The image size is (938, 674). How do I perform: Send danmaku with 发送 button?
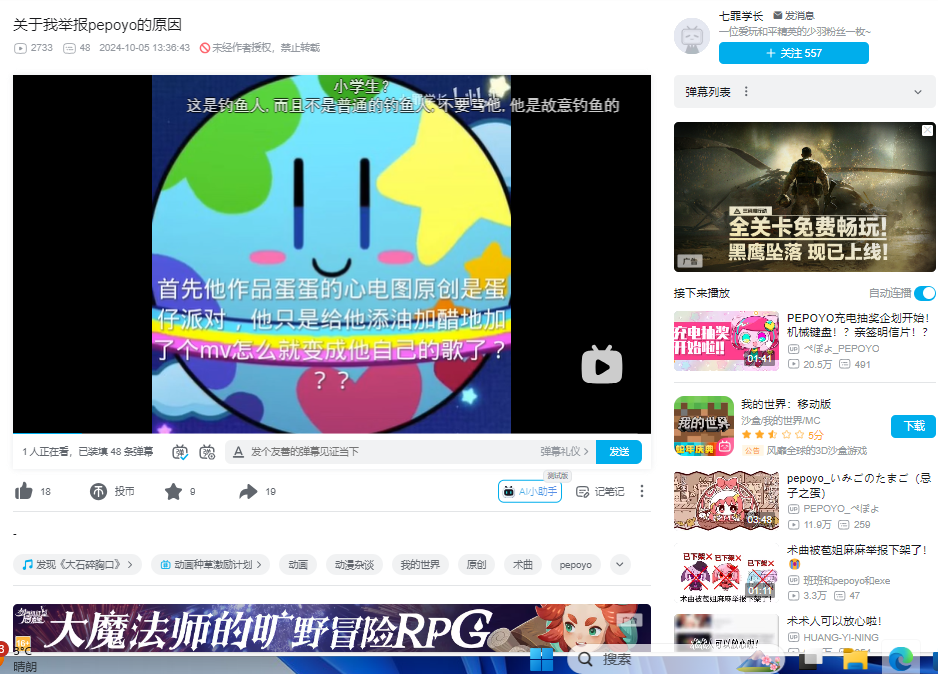(619, 452)
